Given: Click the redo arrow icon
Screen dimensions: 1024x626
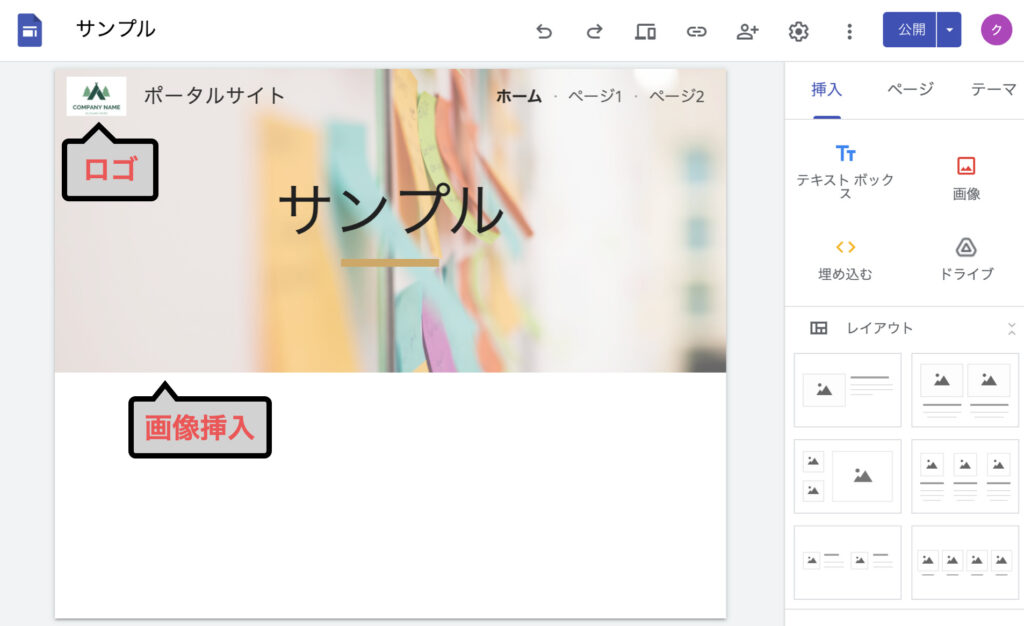Looking at the screenshot, I should pos(594,31).
